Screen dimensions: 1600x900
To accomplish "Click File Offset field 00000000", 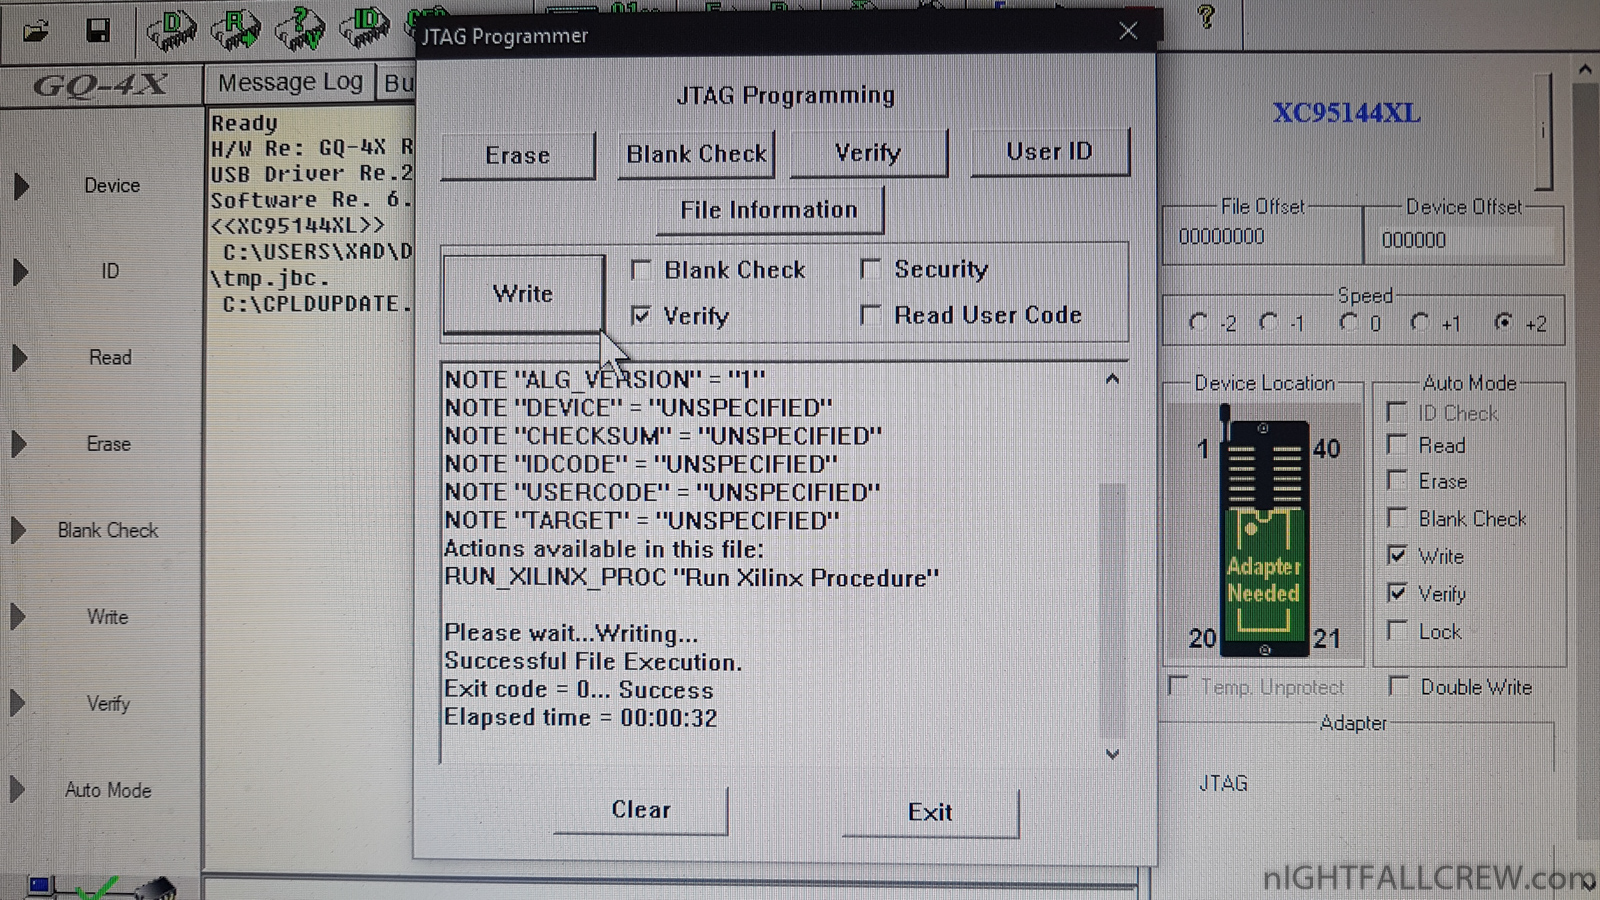I will click(x=1262, y=237).
